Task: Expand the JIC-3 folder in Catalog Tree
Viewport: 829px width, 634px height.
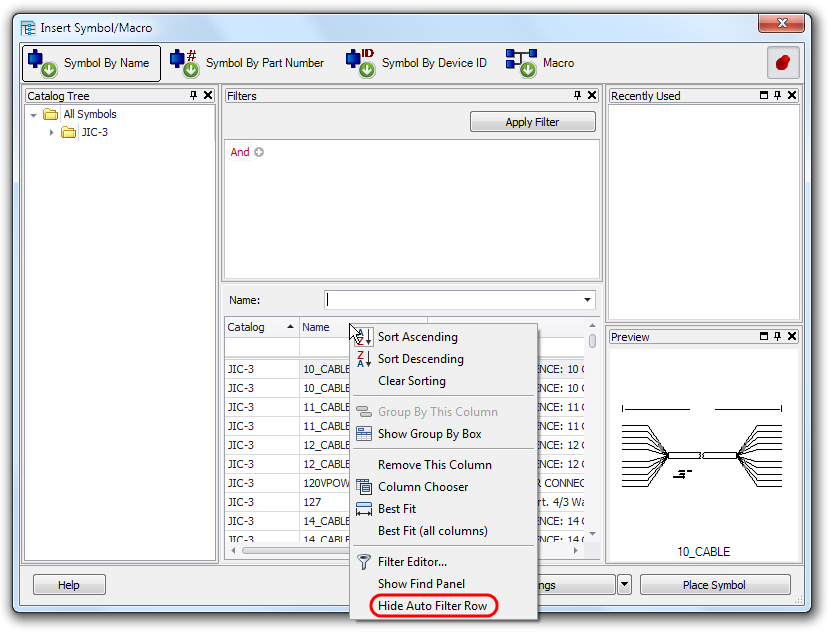Action: (x=52, y=131)
